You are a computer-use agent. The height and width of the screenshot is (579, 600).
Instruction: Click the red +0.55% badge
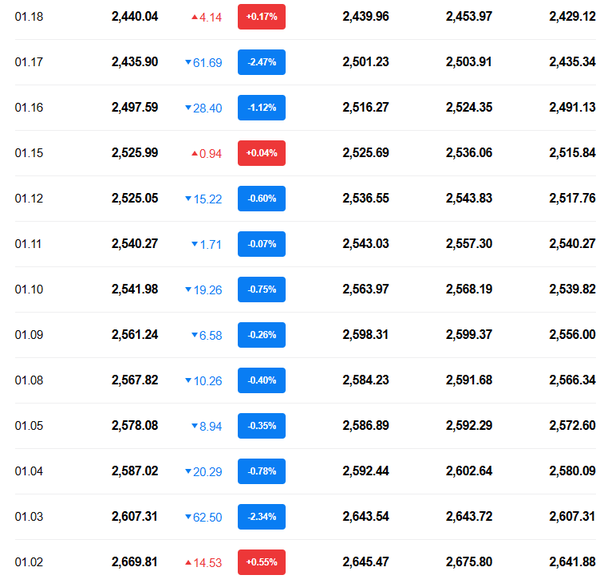pos(261,562)
